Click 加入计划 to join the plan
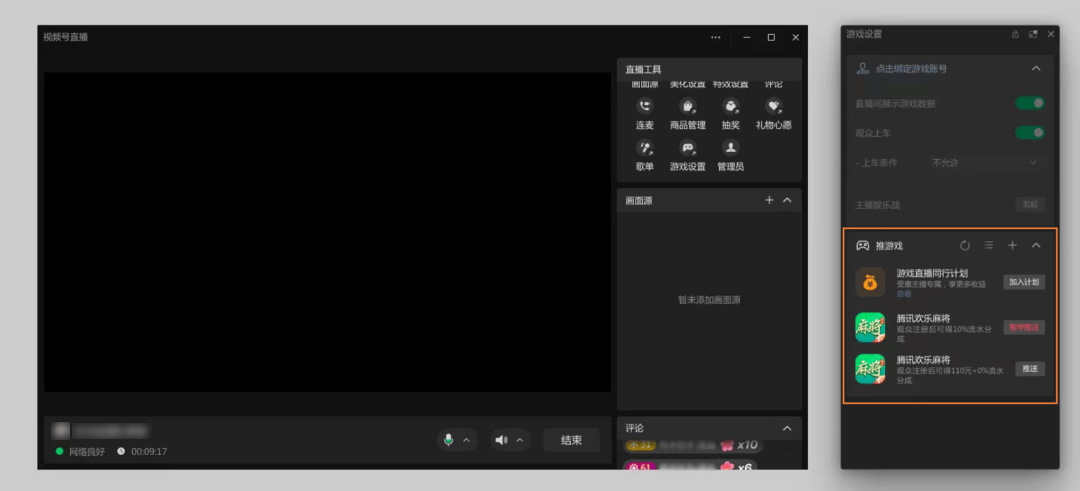Screen dimensions: 1080x491 click(1024, 282)
